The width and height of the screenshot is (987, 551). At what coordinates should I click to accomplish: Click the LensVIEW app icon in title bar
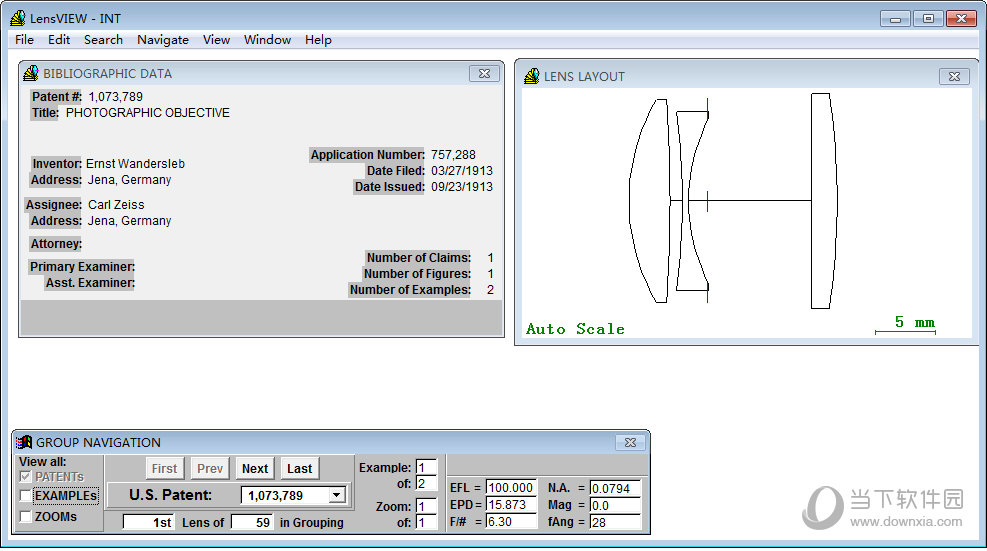tap(18, 18)
